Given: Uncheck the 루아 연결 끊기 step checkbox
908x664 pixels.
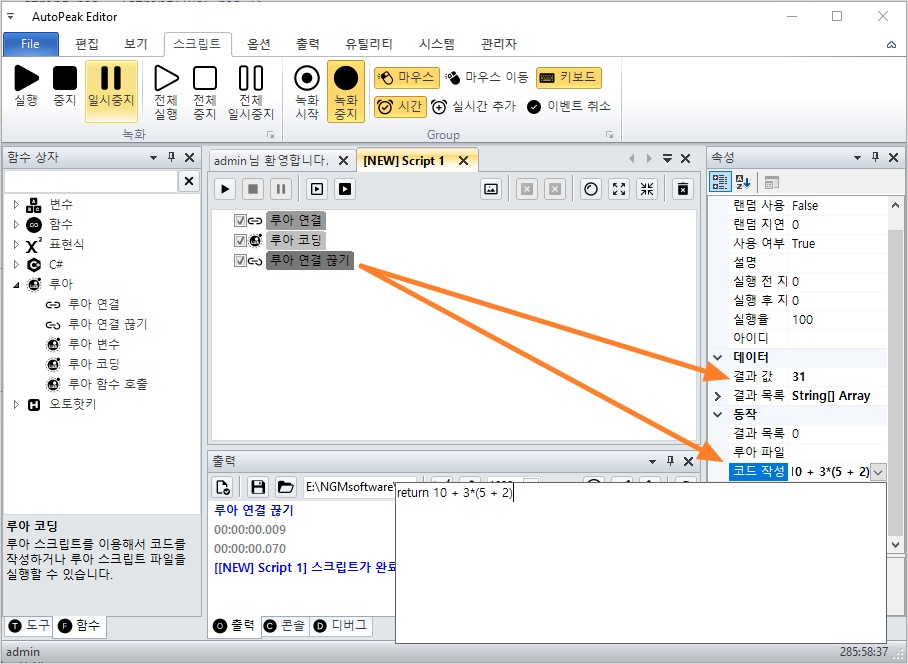Looking at the screenshot, I should (240, 261).
